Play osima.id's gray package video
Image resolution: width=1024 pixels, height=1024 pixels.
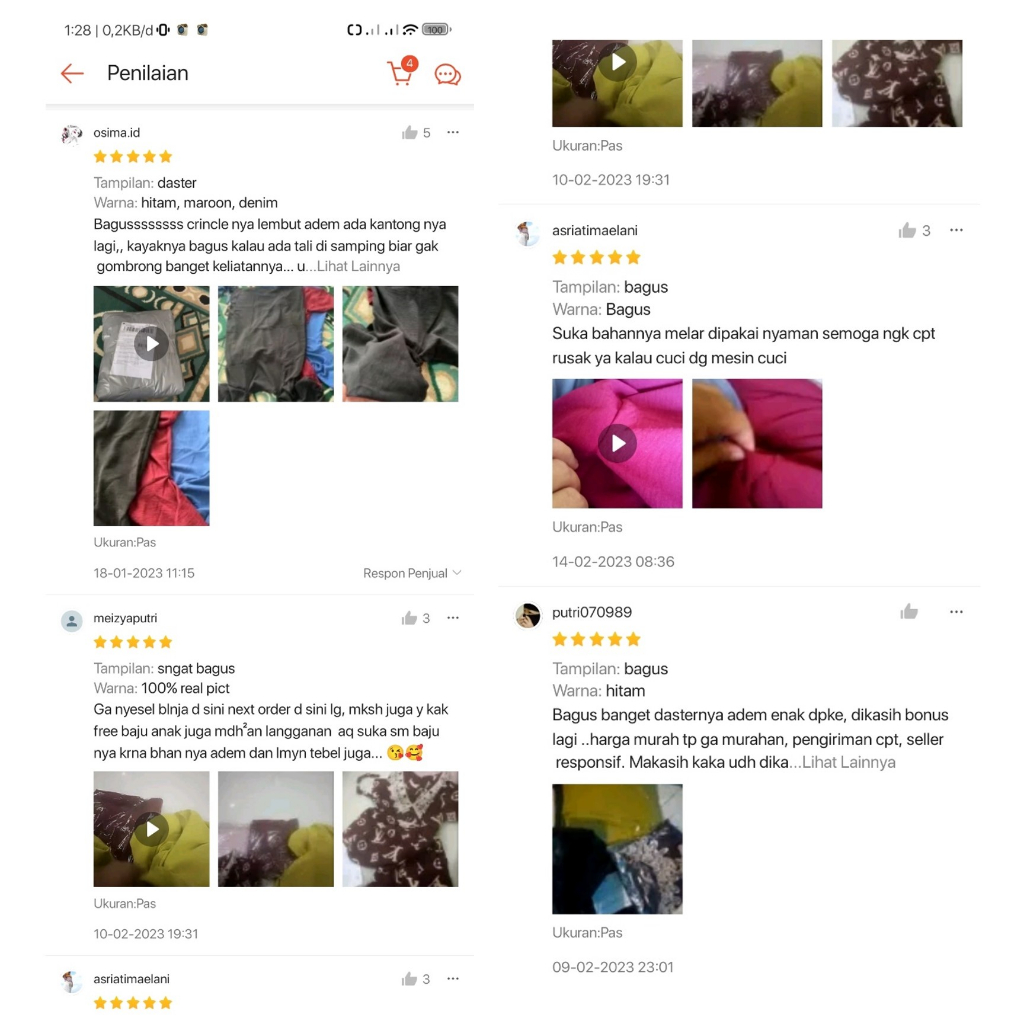click(152, 344)
